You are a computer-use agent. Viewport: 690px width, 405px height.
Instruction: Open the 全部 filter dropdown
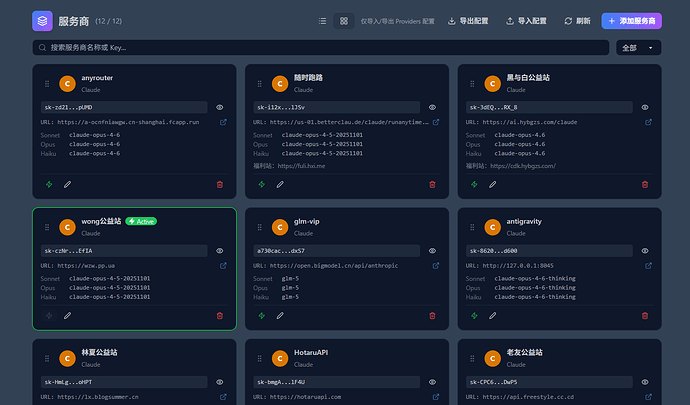point(639,48)
